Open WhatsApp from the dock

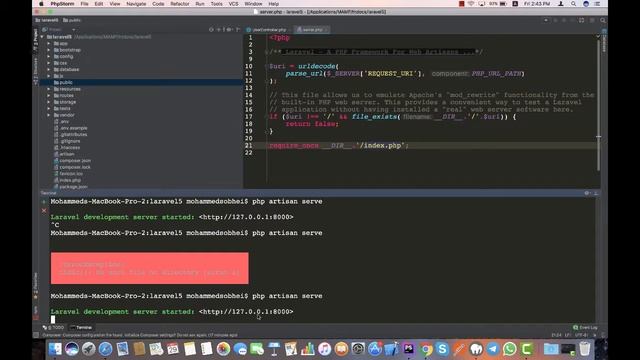pyautogui.click(x=509, y=349)
